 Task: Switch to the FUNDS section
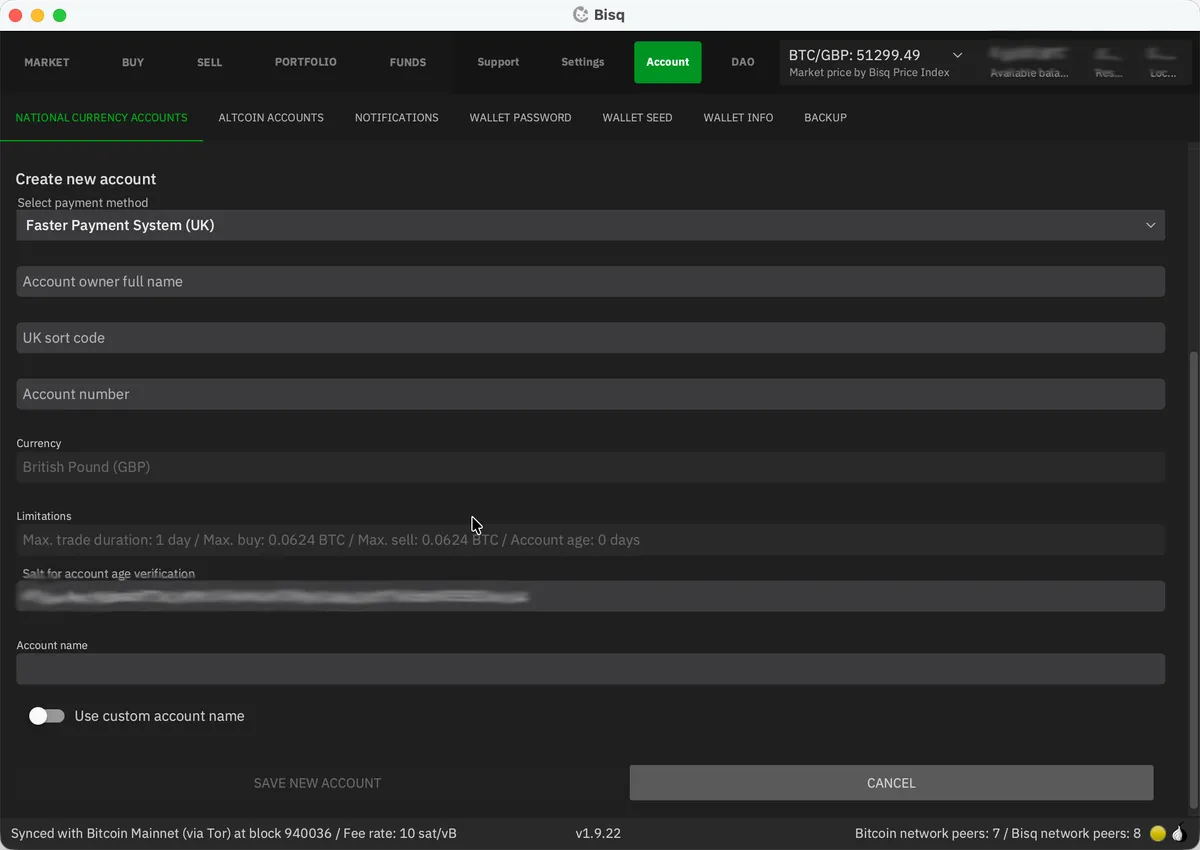click(x=407, y=62)
